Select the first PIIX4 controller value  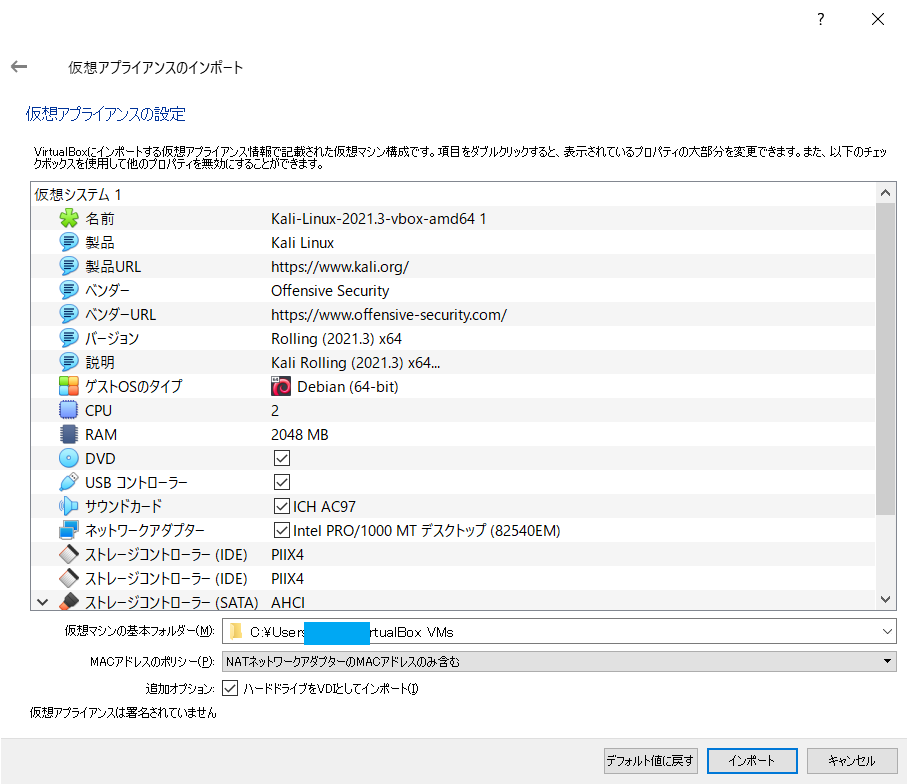[287, 555]
